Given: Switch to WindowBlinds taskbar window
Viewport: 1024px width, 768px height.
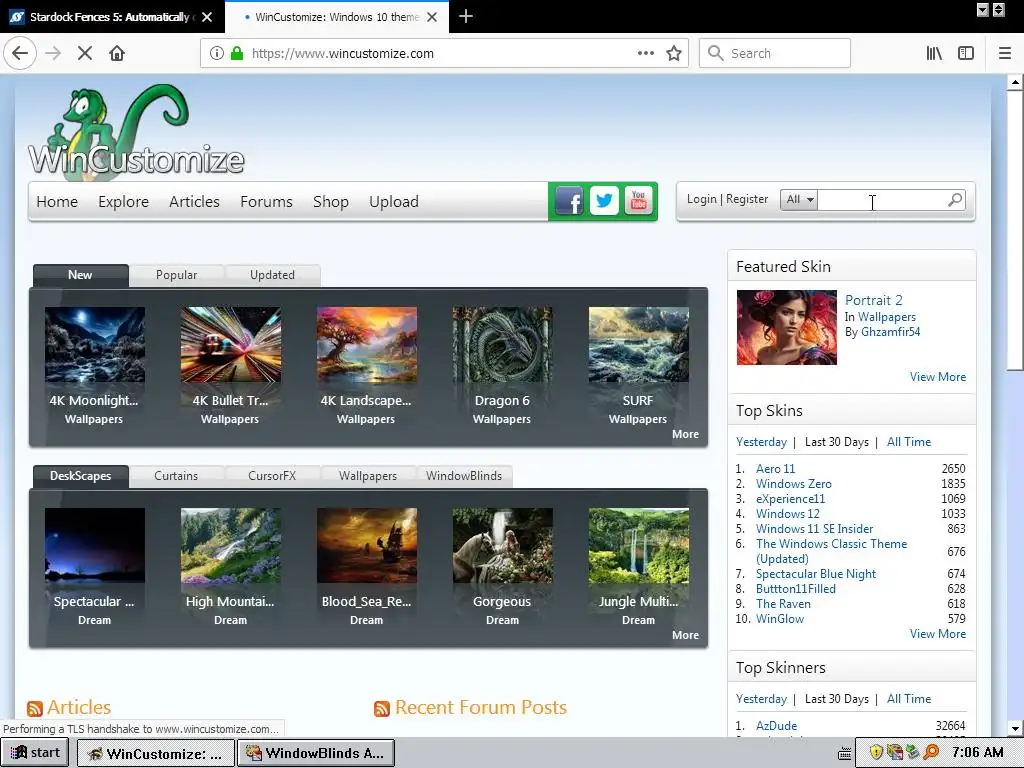Looking at the screenshot, I should (315, 753).
